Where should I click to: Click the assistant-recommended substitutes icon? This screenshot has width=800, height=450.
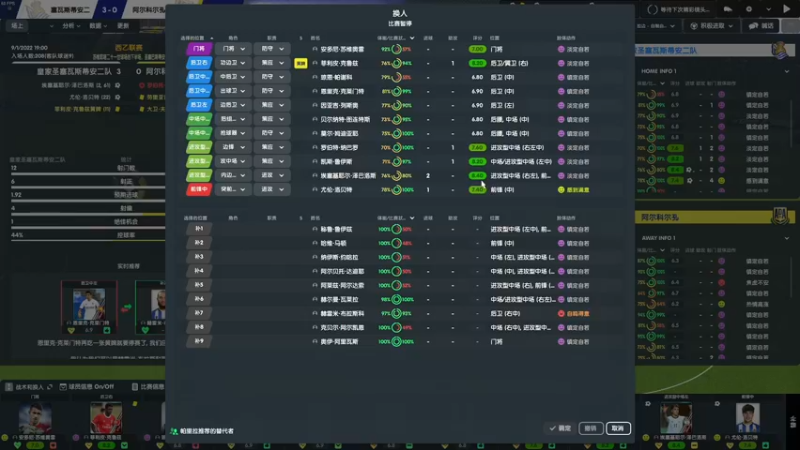[x=174, y=431]
